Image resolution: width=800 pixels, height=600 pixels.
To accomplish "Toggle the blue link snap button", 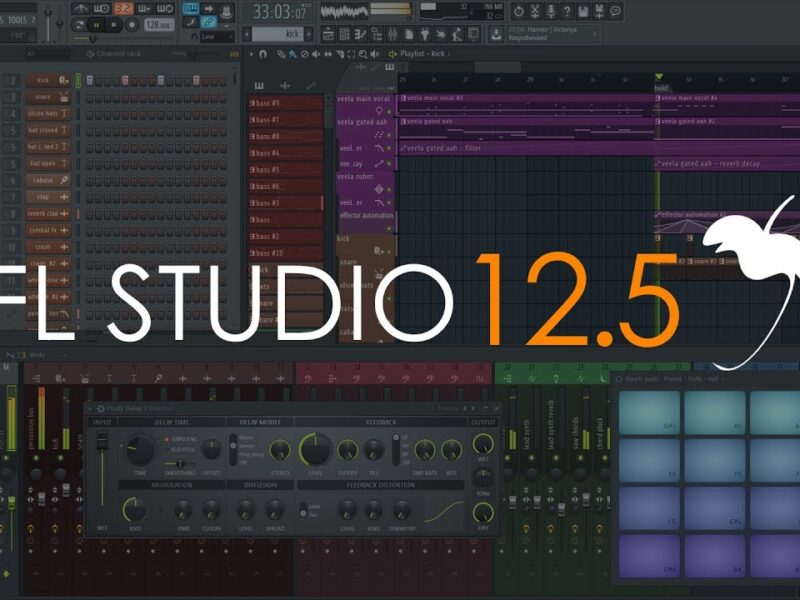I will pyautogui.click(x=208, y=22).
